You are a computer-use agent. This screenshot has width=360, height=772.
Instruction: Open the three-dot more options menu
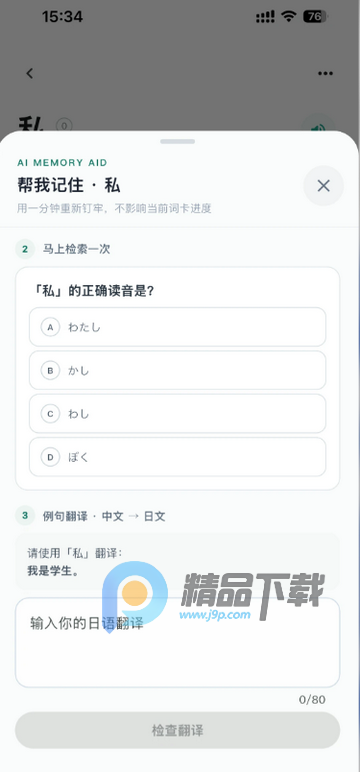click(x=325, y=73)
